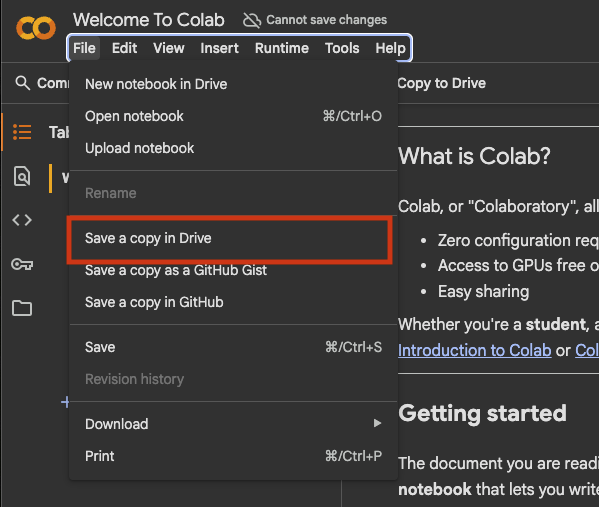
Task: Click the Colab CO logo
Action: coord(36,28)
